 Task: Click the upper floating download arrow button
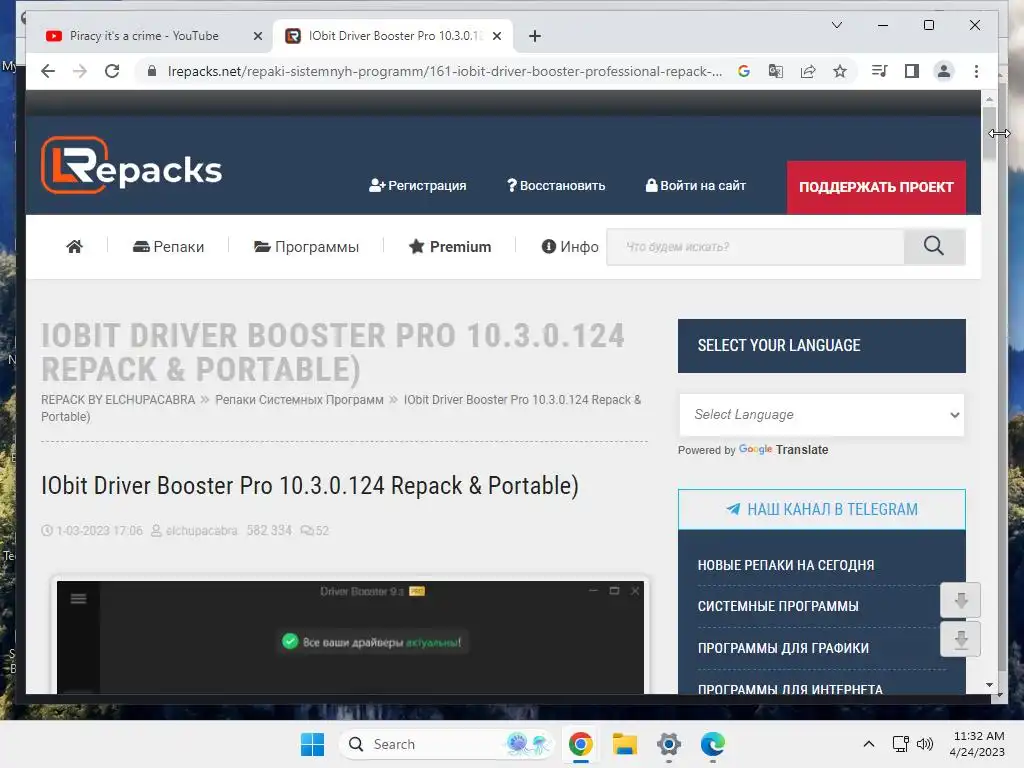coord(960,600)
